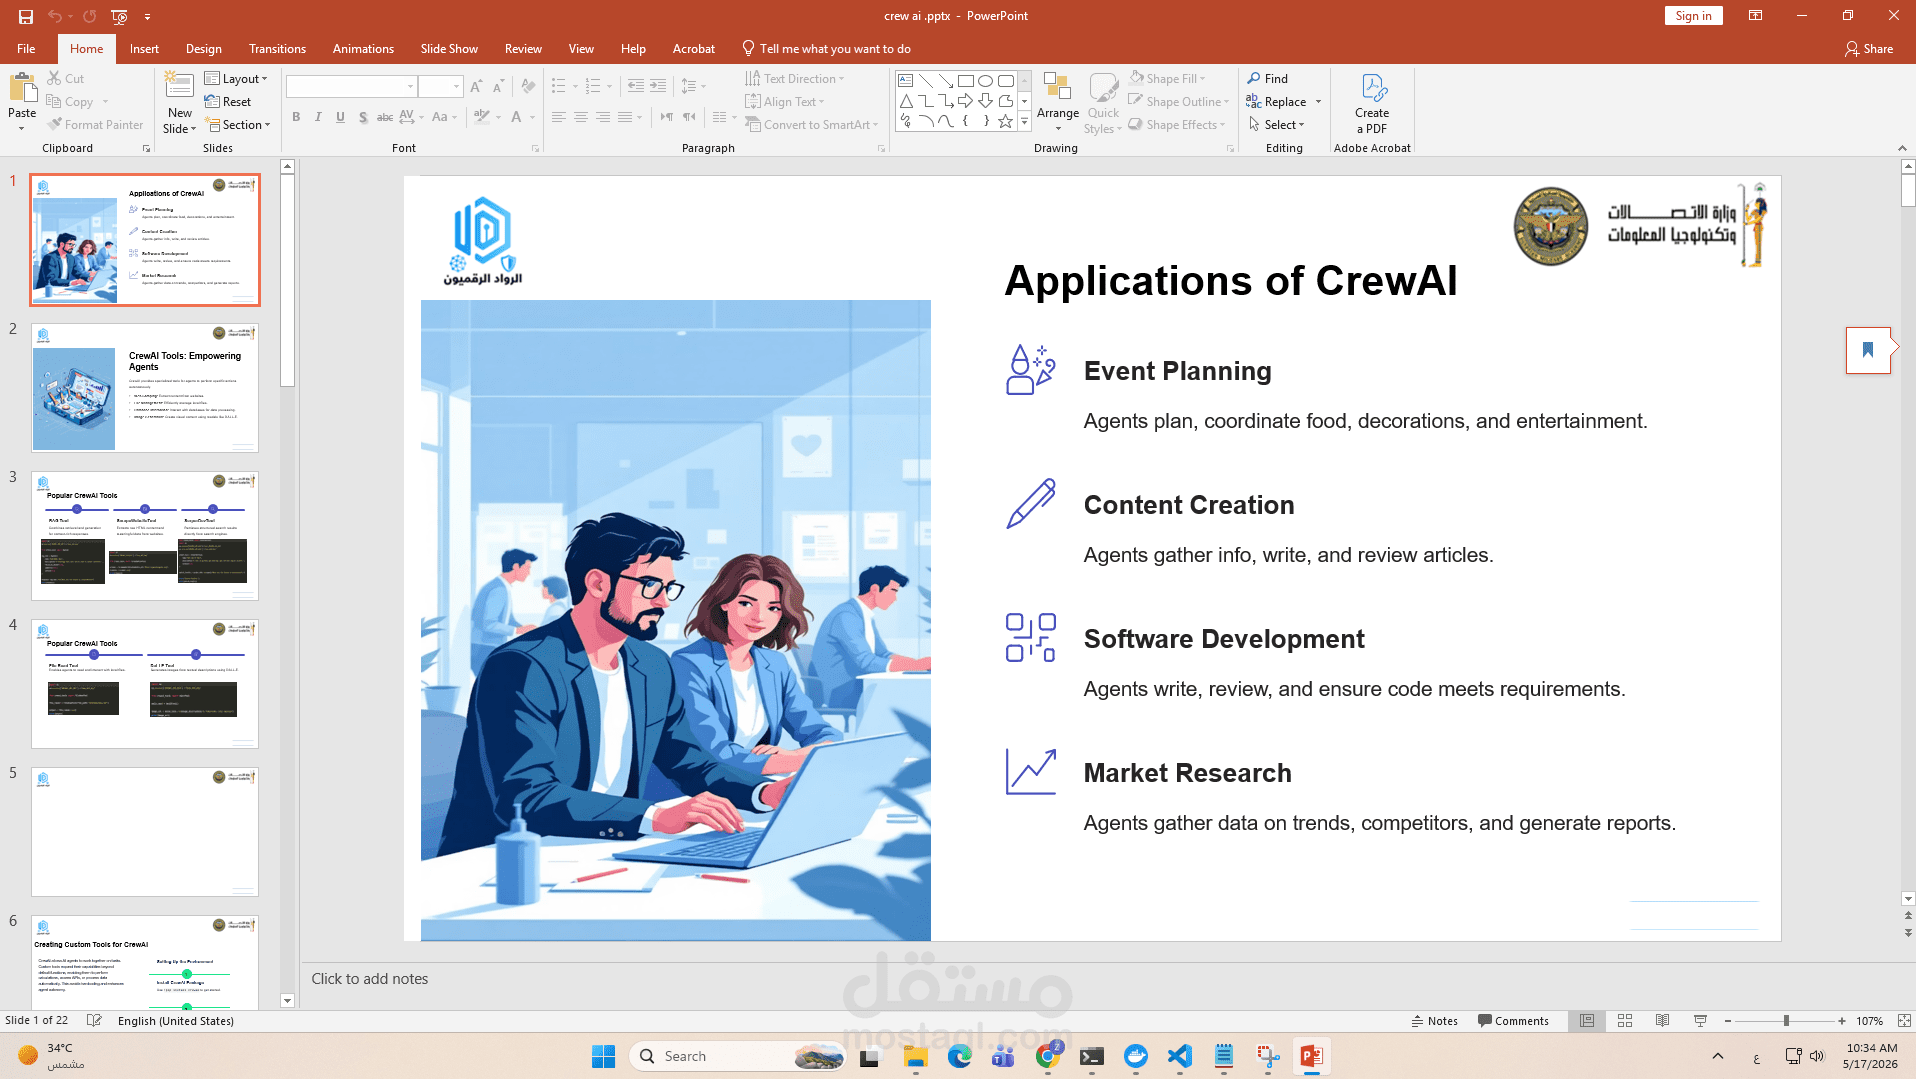
Task: Open the Select dropdown in Editing
Action: [x=1277, y=125]
